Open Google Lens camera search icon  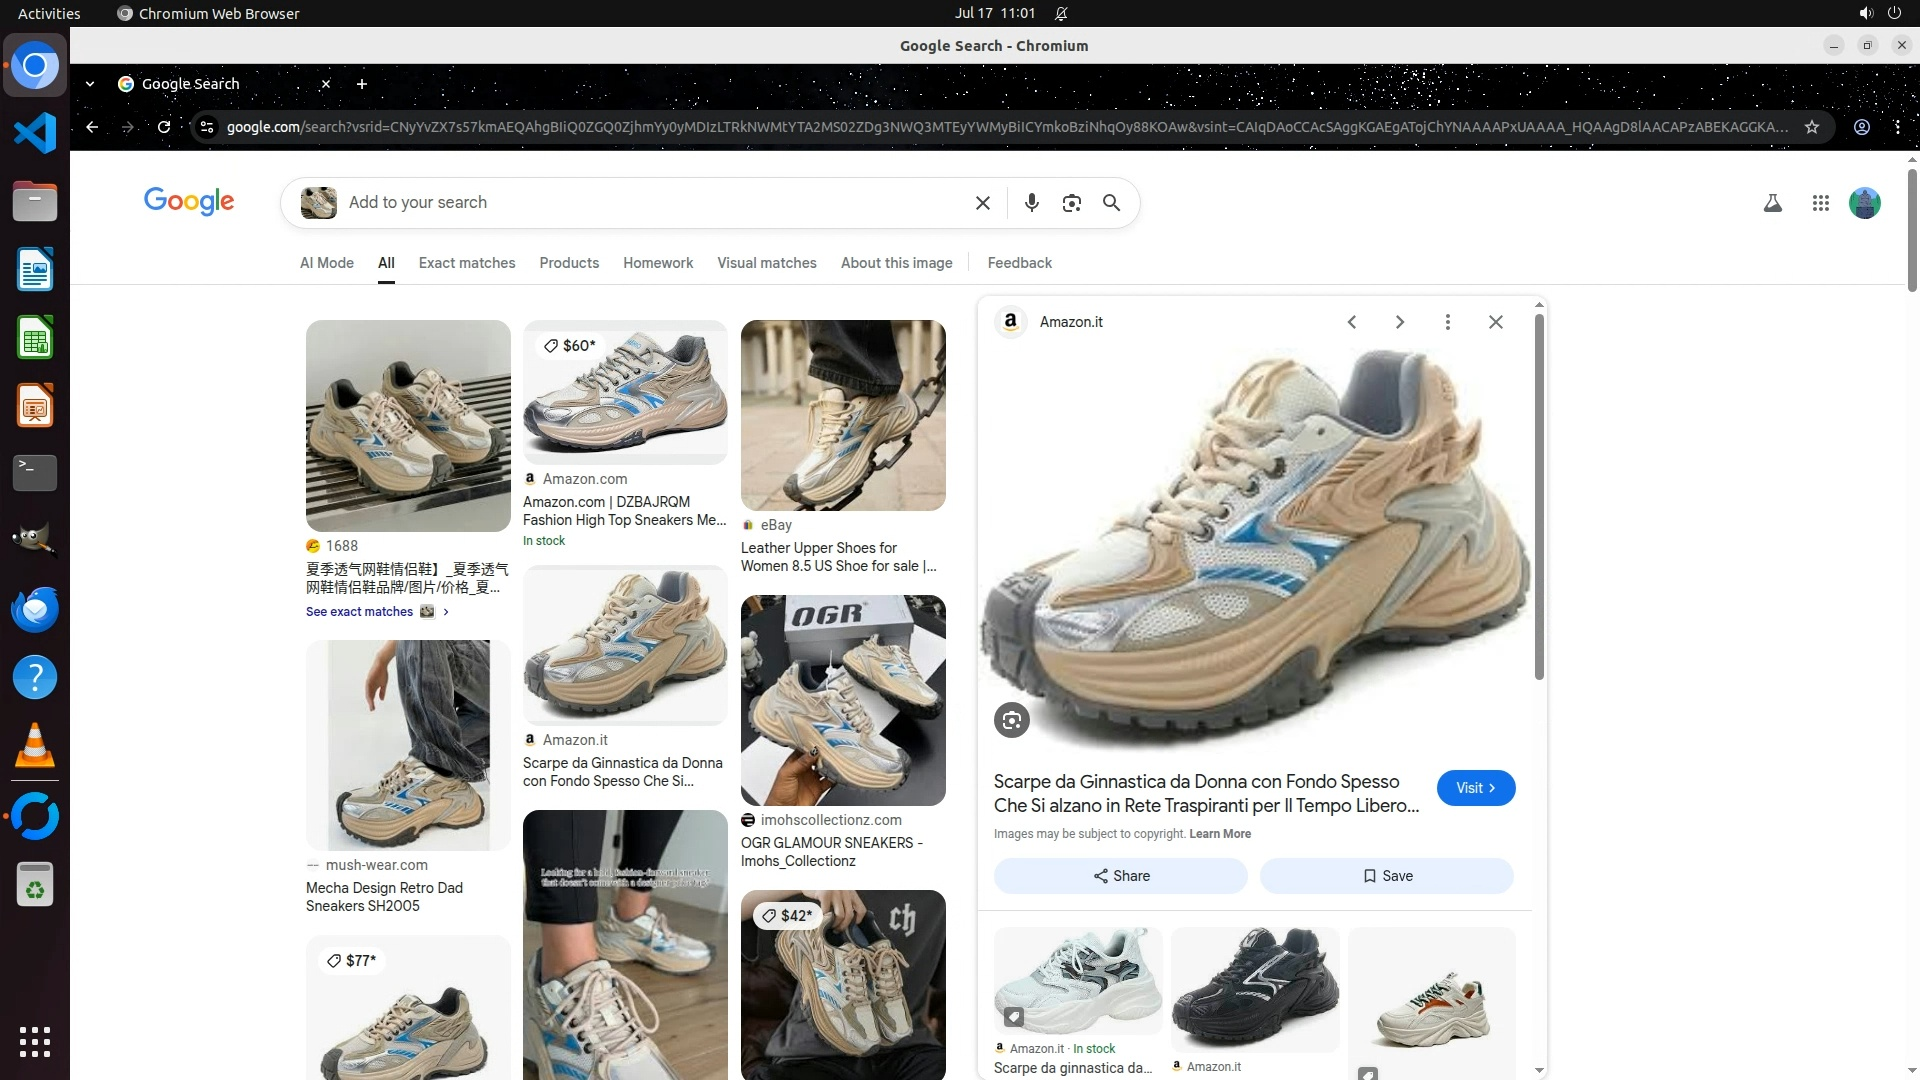click(1071, 203)
